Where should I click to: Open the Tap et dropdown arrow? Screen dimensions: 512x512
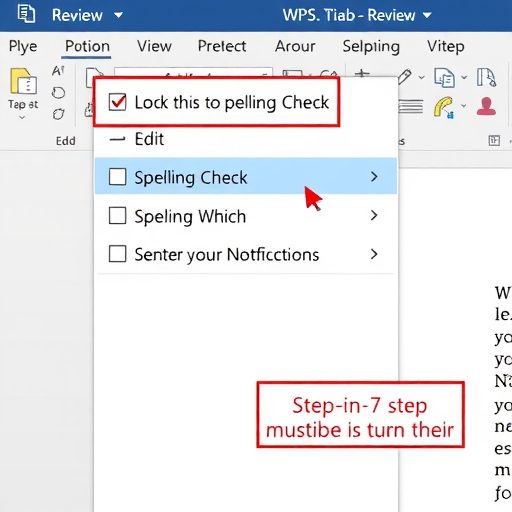pyautogui.click(x=22, y=117)
